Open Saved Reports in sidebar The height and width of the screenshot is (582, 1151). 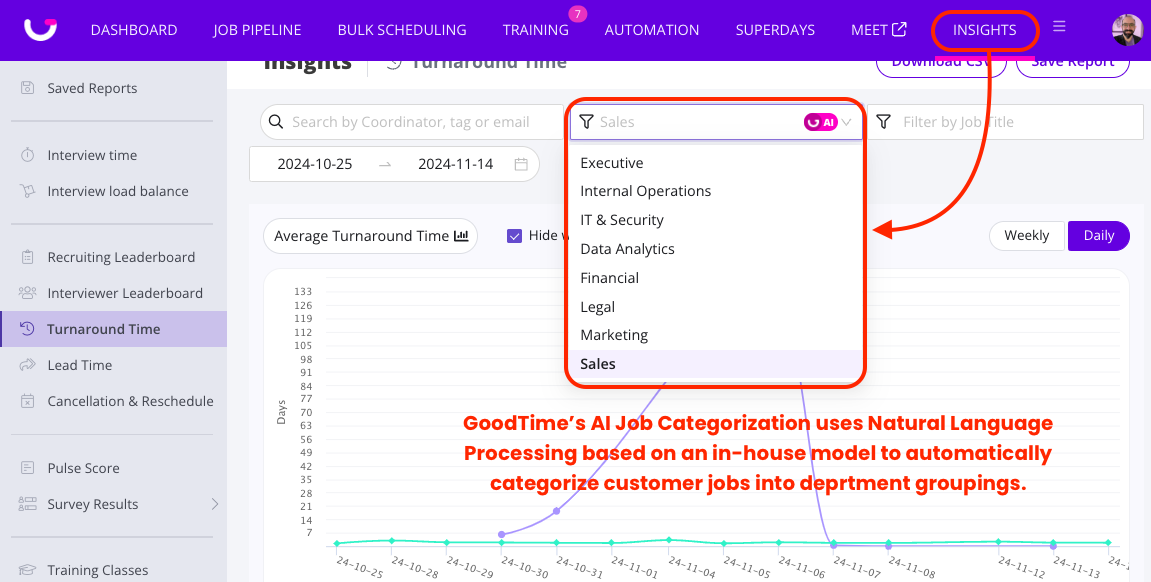tap(92, 88)
